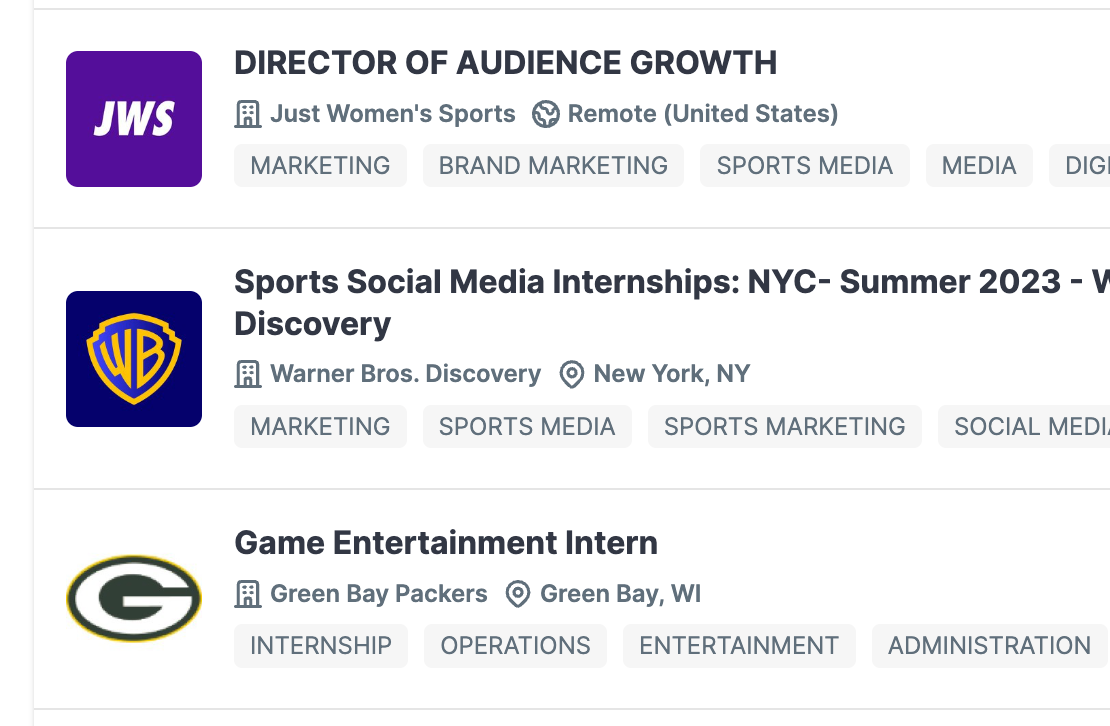Viewport: 1110px width, 726px height.
Task: Select the ENTERTAINMENT tag
Action: coord(738,646)
